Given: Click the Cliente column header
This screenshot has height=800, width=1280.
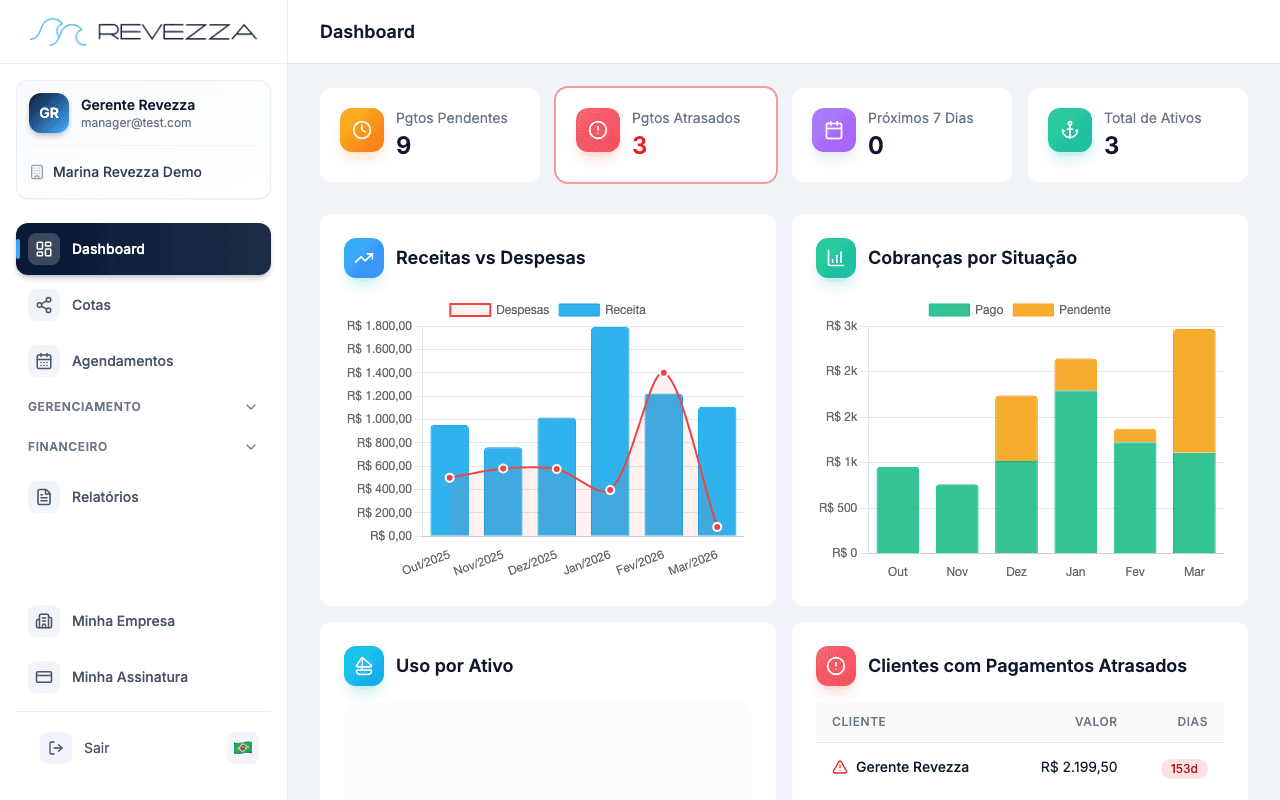Looking at the screenshot, I should 859,721.
